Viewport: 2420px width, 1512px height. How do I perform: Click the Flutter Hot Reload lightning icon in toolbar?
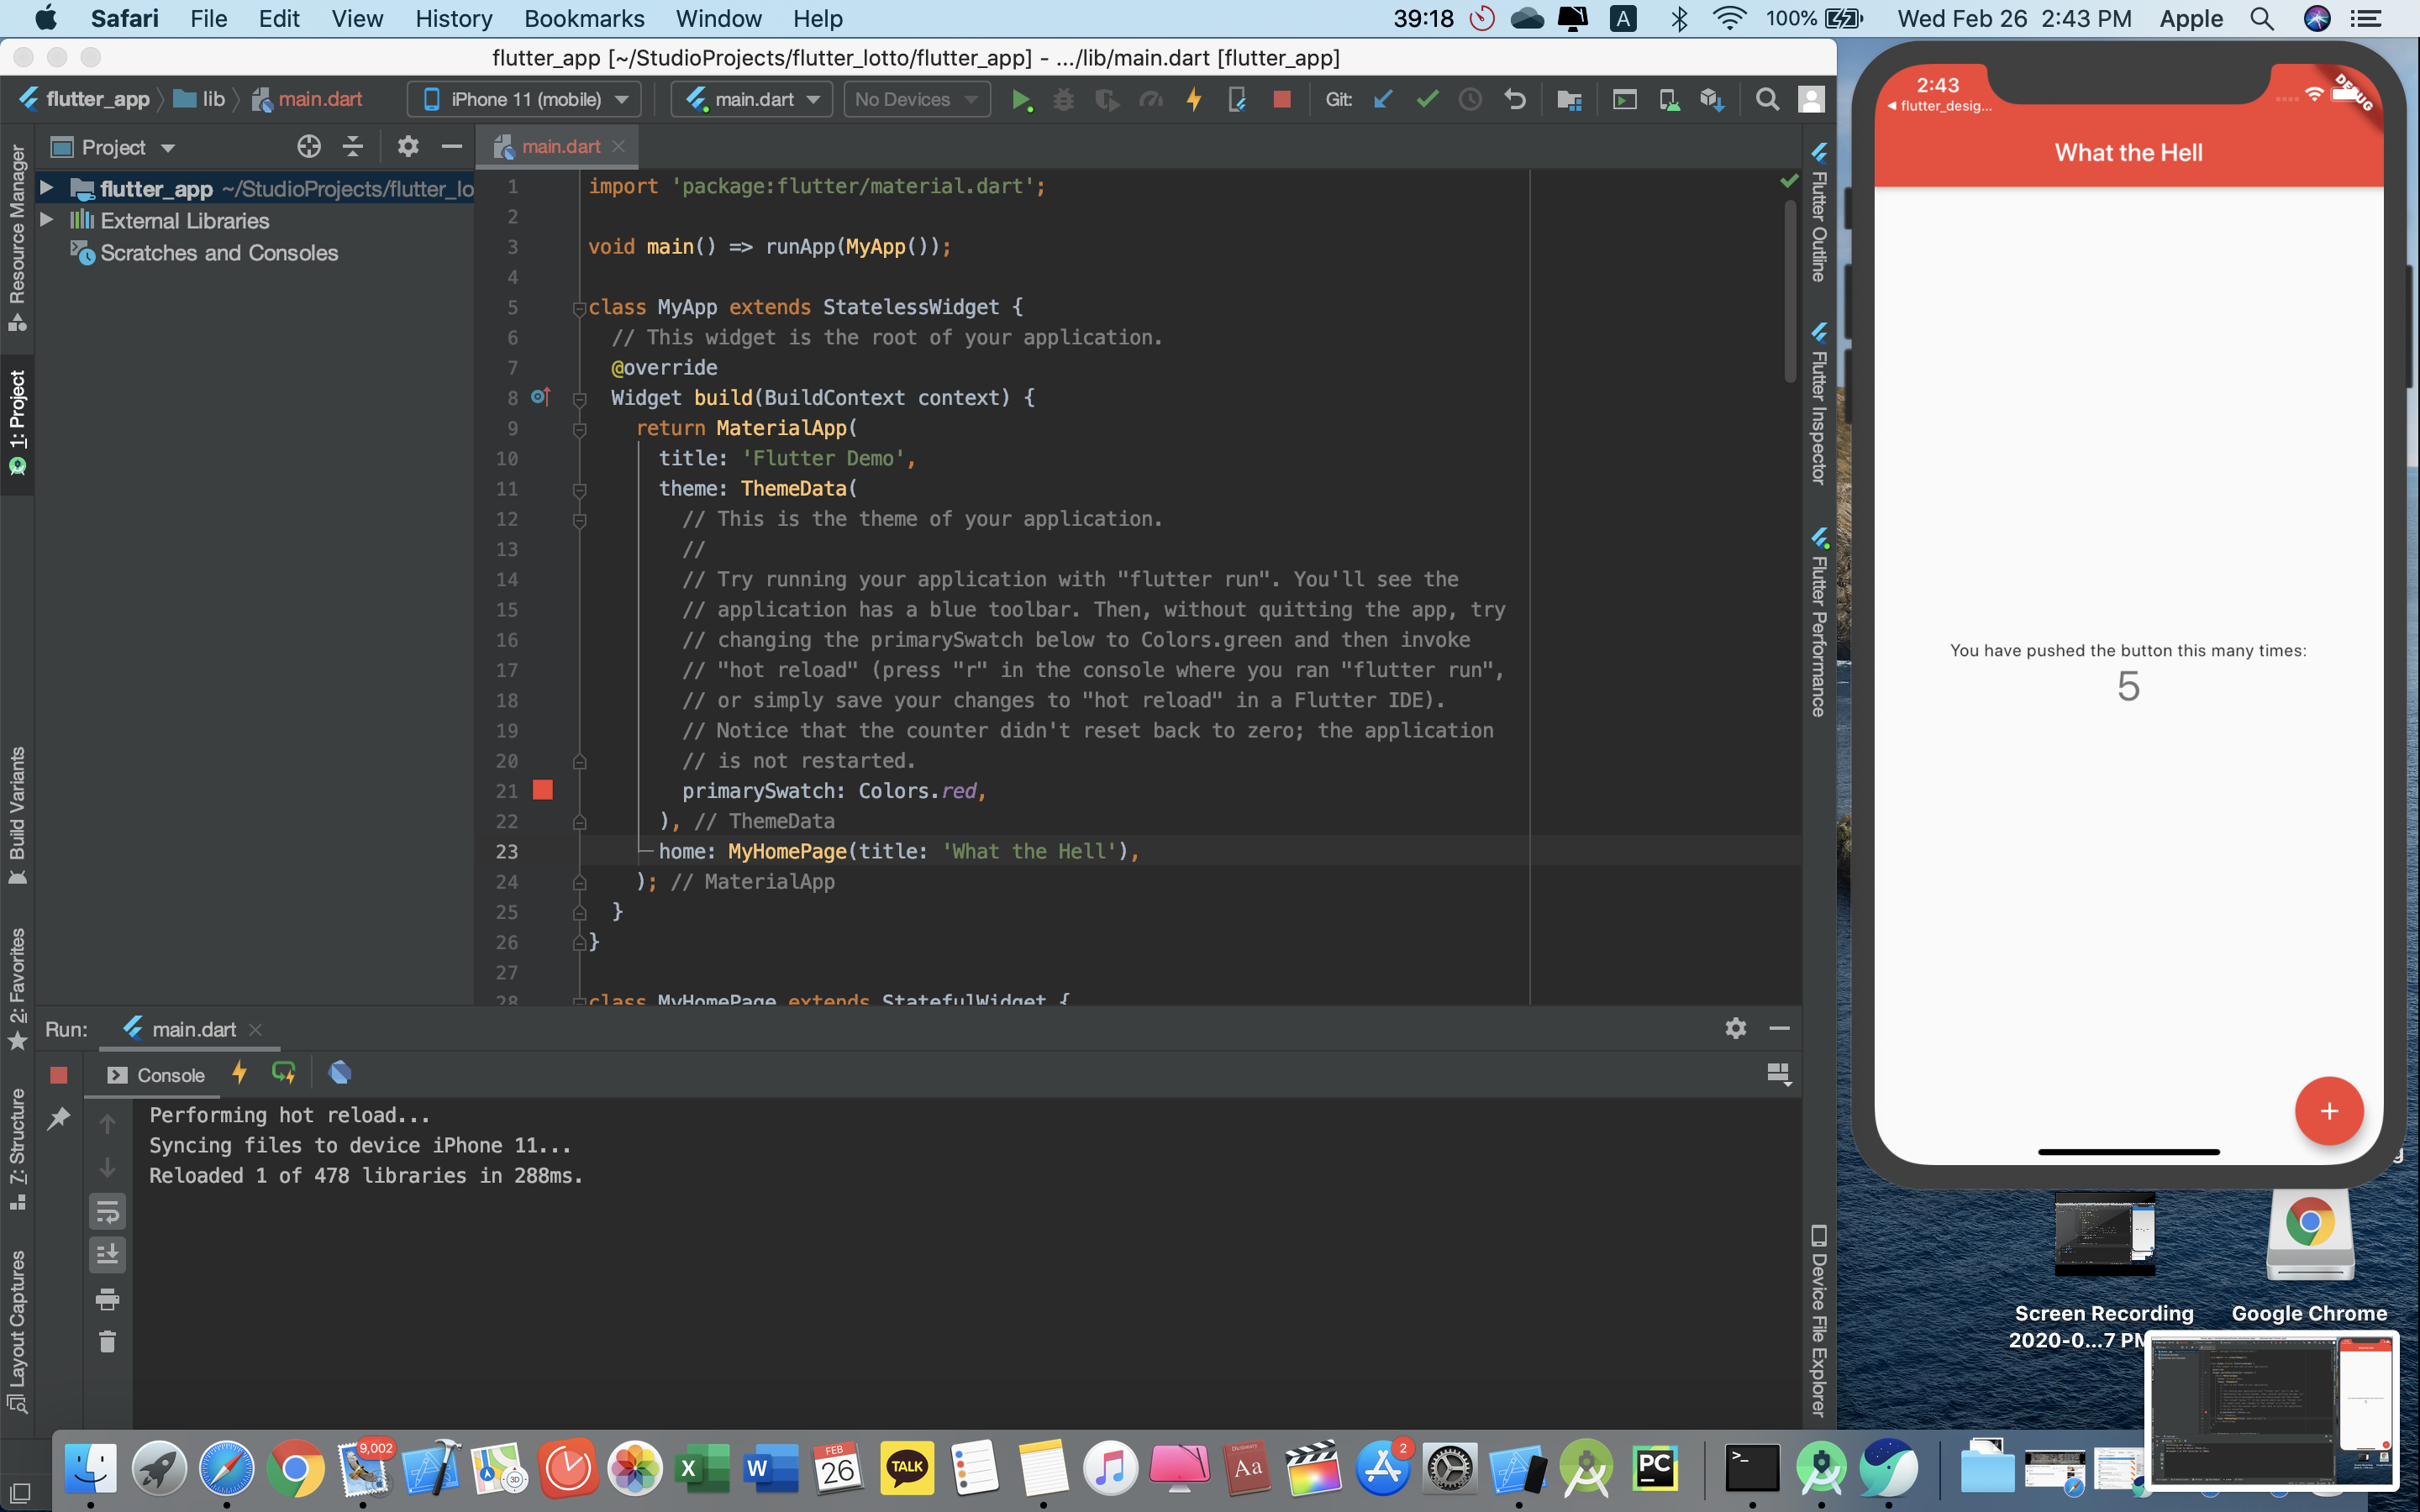[x=1194, y=99]
